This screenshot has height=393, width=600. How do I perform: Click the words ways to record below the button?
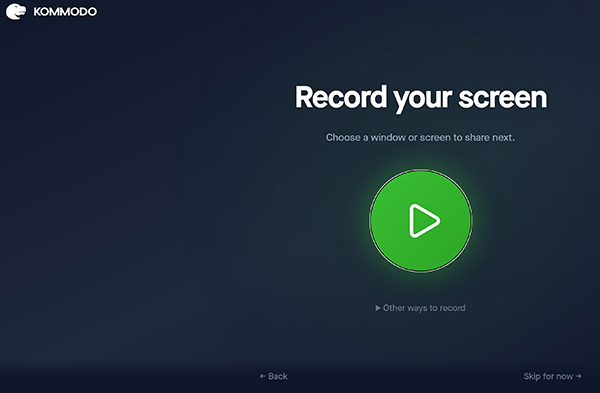[434, 308]
